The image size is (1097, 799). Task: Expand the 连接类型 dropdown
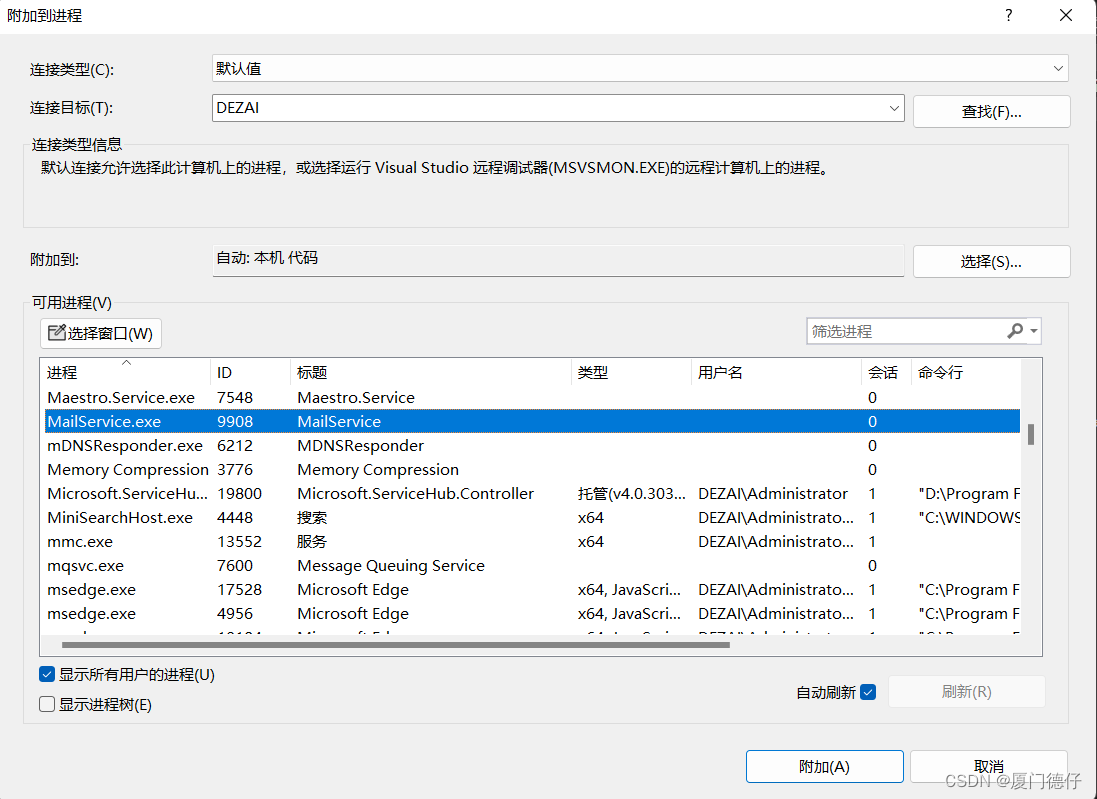(x=1058, y=69)
